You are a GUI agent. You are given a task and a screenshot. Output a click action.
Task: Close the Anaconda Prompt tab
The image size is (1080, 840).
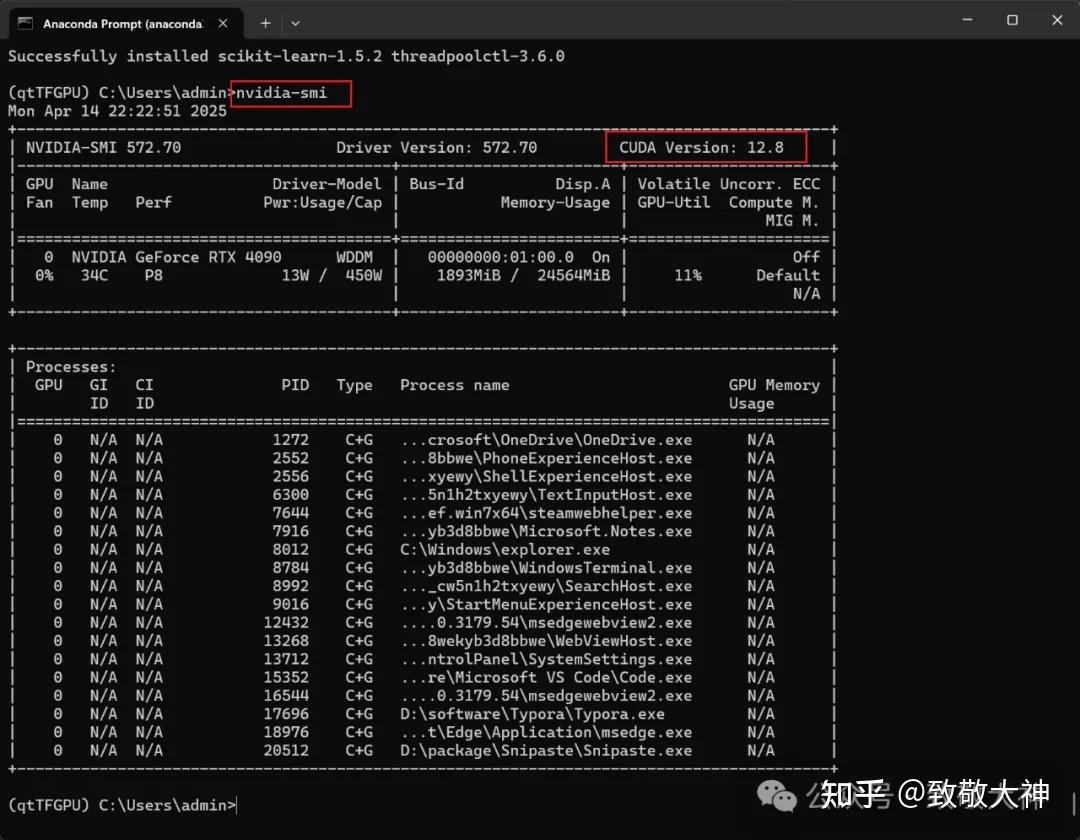tap(223, 22)
